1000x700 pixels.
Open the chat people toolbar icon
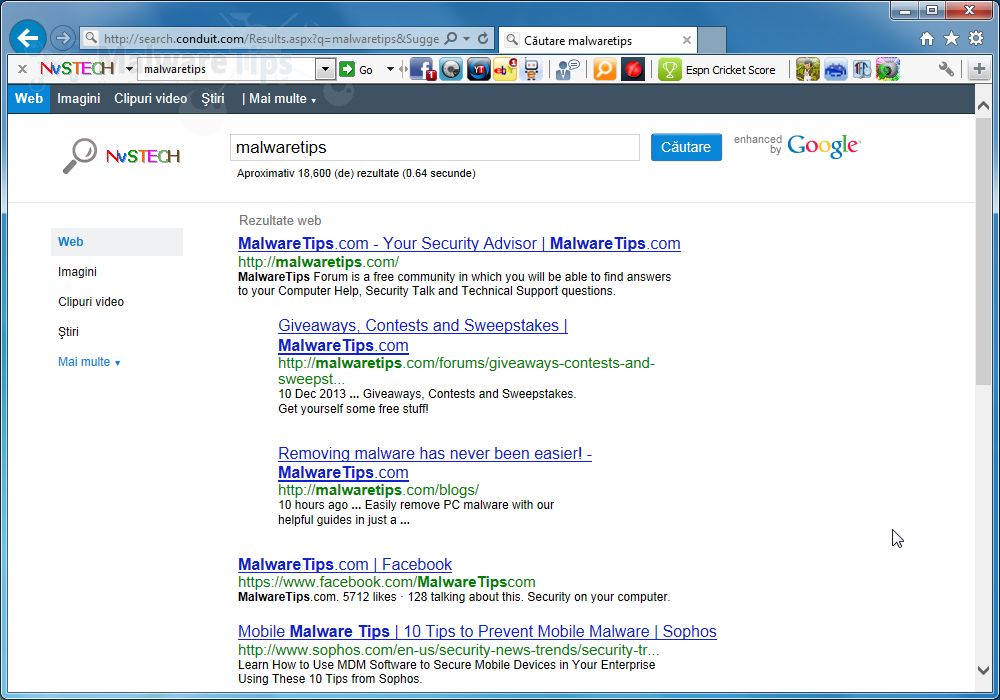tap(567, 69)
